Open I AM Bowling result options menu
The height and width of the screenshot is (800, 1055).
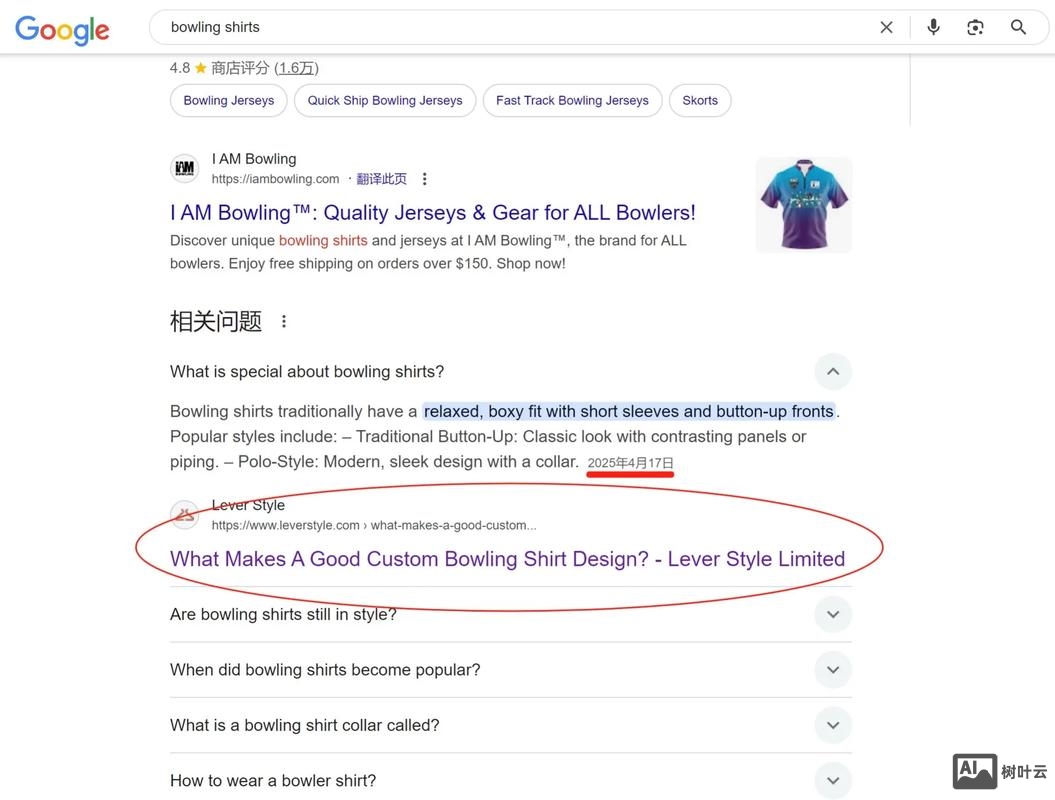click(x=425, y=179)
